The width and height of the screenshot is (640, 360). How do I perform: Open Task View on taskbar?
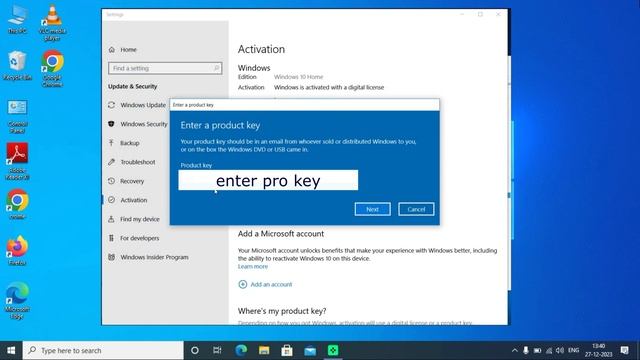217,351
